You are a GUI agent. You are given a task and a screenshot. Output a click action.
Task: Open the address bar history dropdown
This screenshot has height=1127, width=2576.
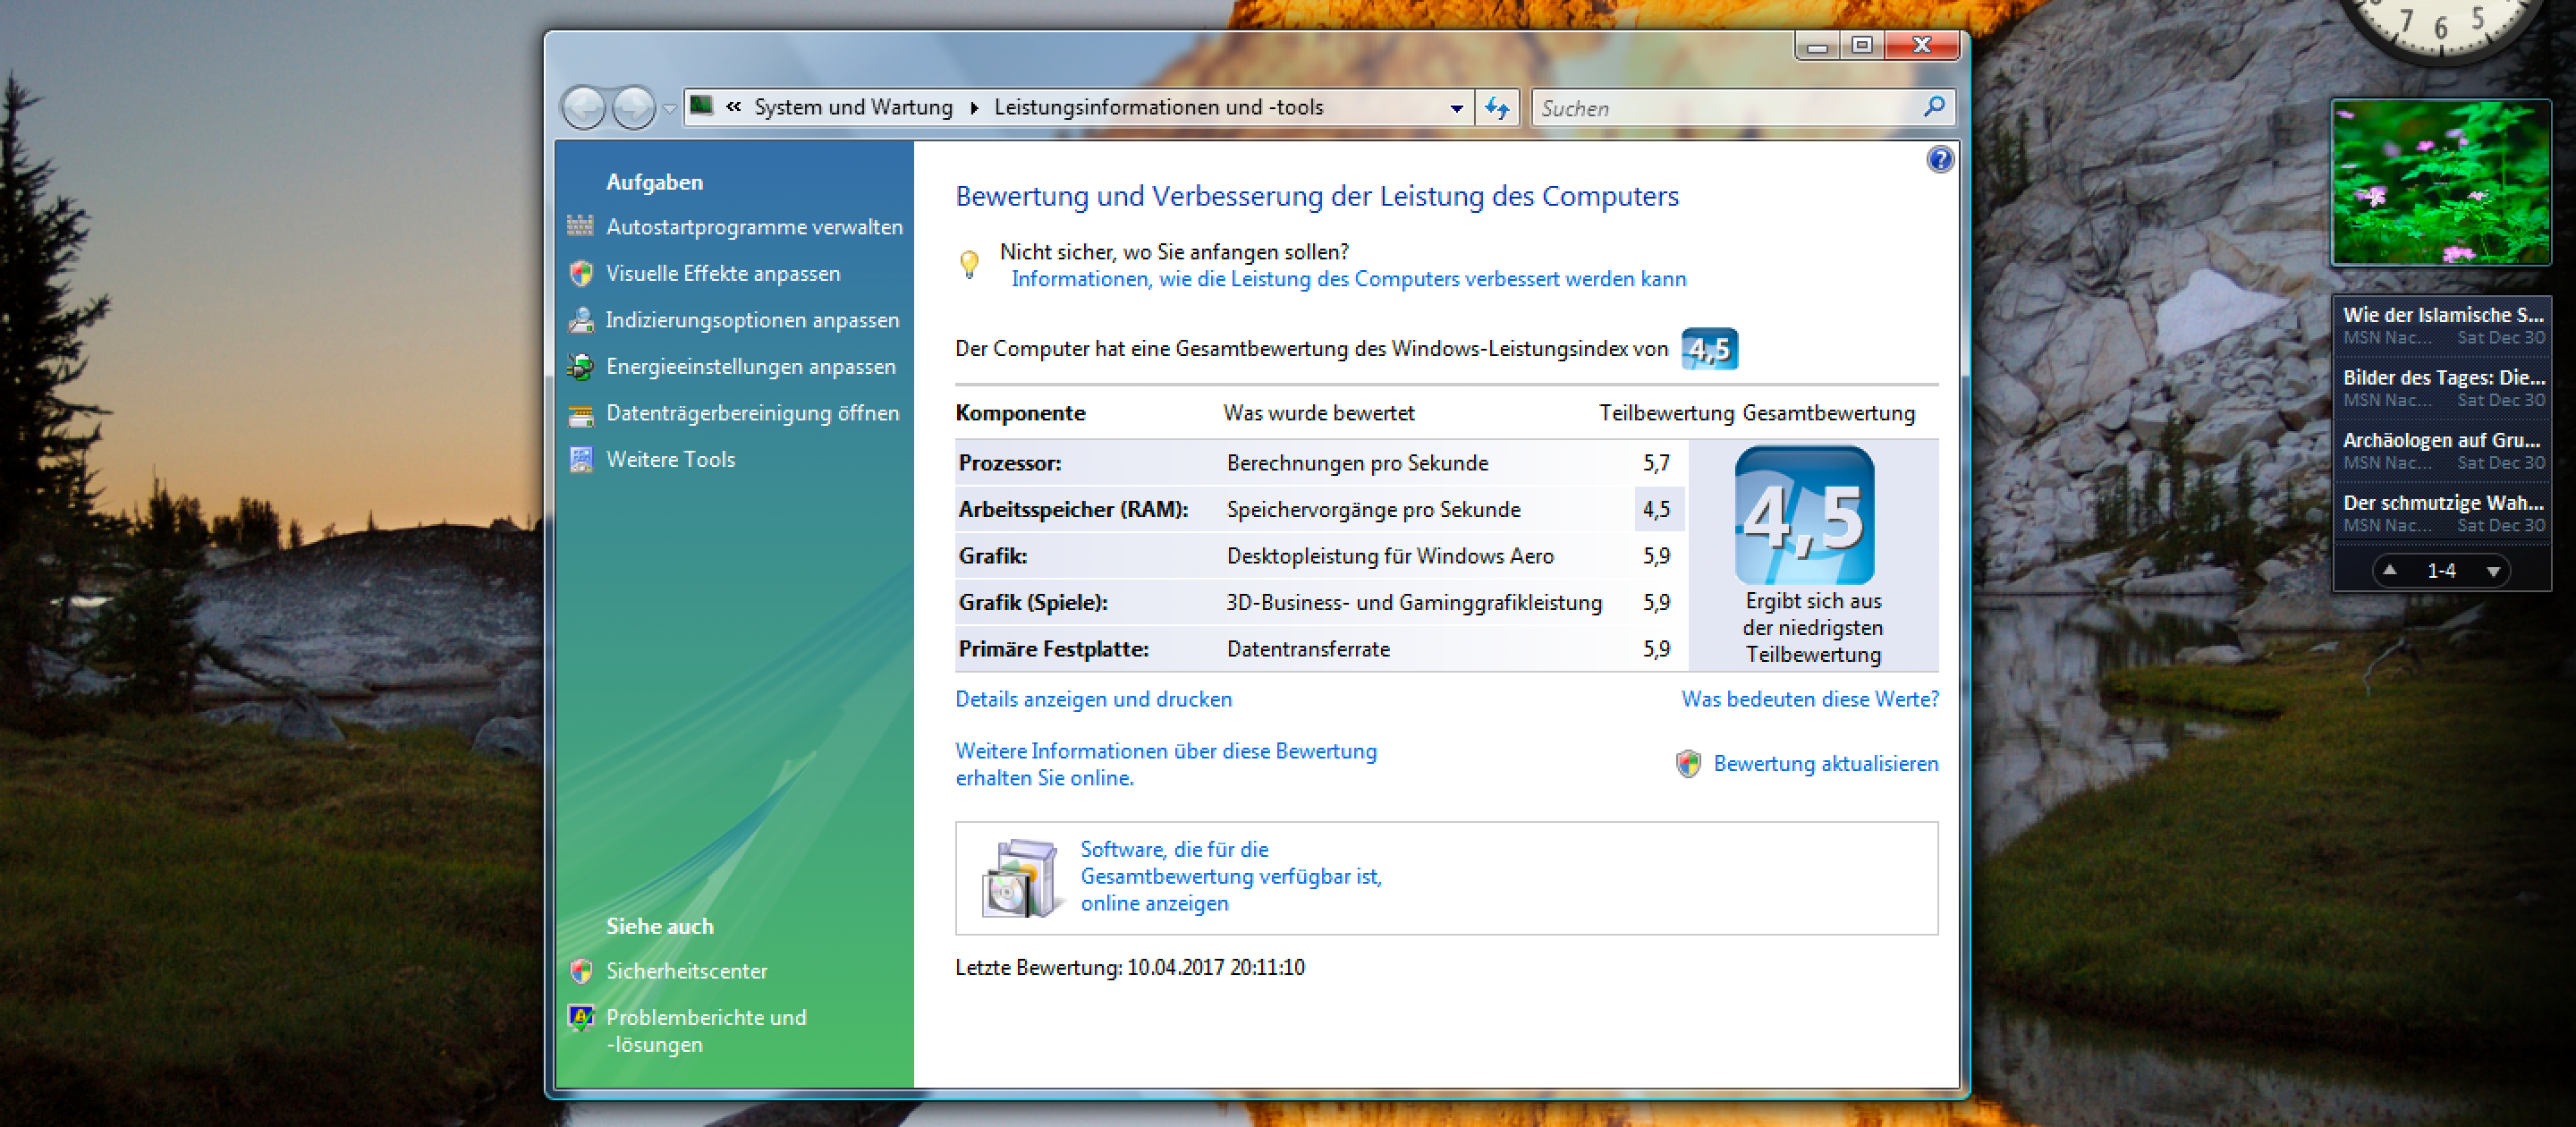point(1456,108)
